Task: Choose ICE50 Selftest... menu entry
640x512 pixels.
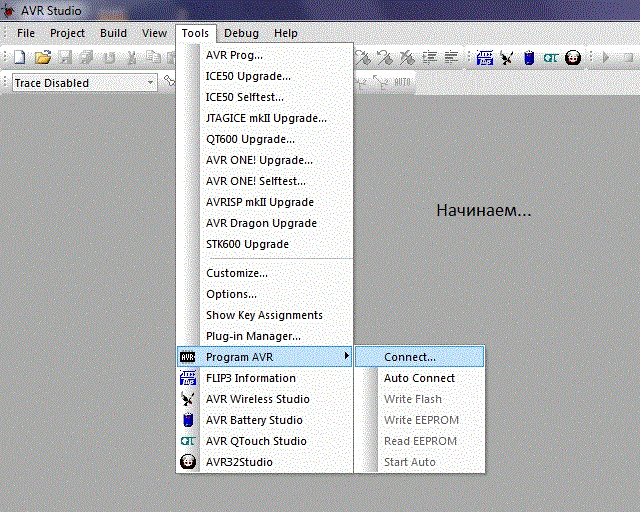Action: click(264, 97)
